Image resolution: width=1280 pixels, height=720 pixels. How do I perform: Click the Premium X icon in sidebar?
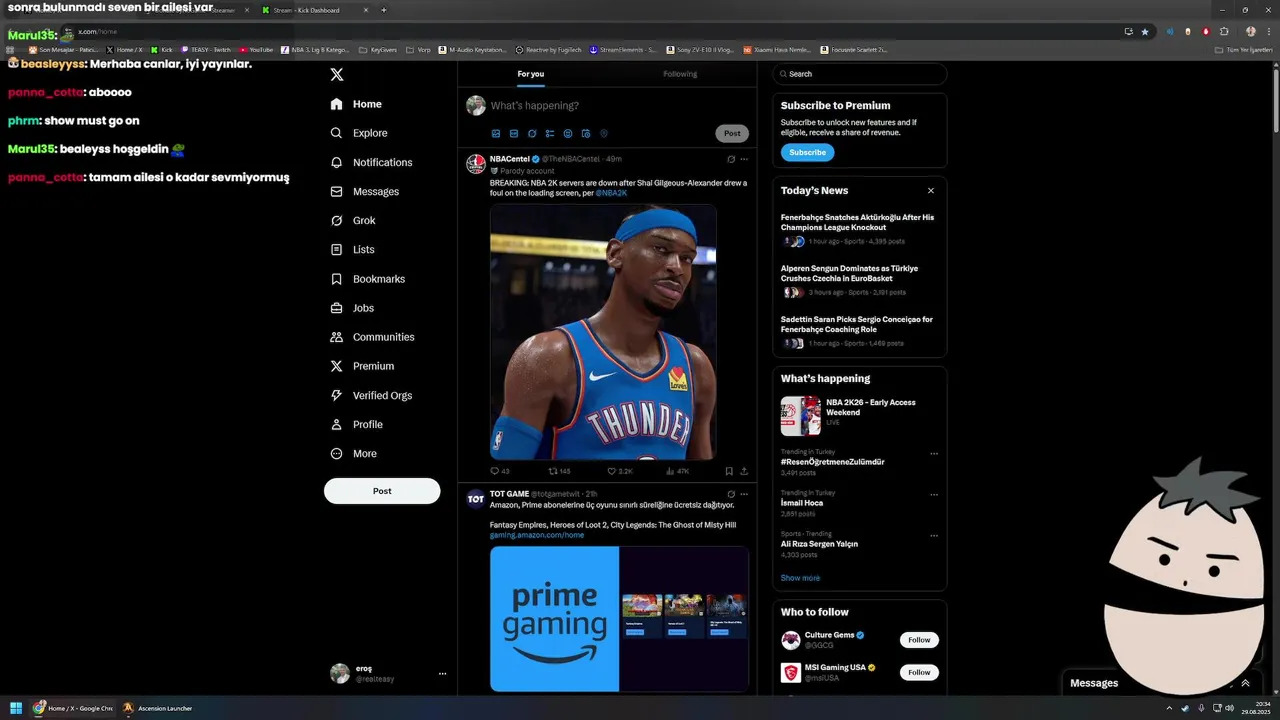337,366
